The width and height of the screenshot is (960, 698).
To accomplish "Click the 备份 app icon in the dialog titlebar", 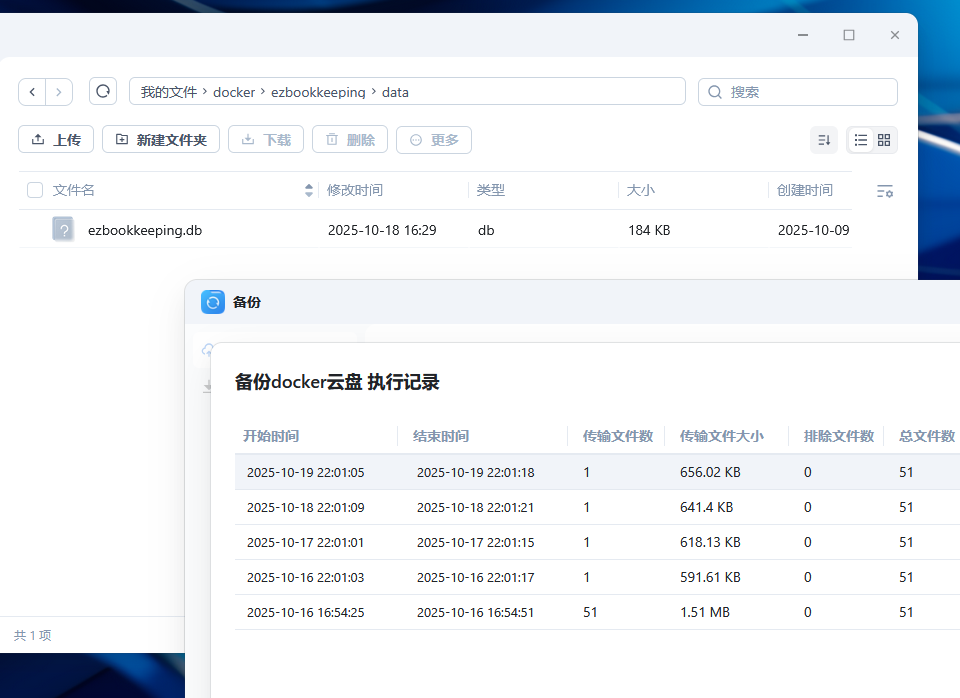I will coord(212,301).
